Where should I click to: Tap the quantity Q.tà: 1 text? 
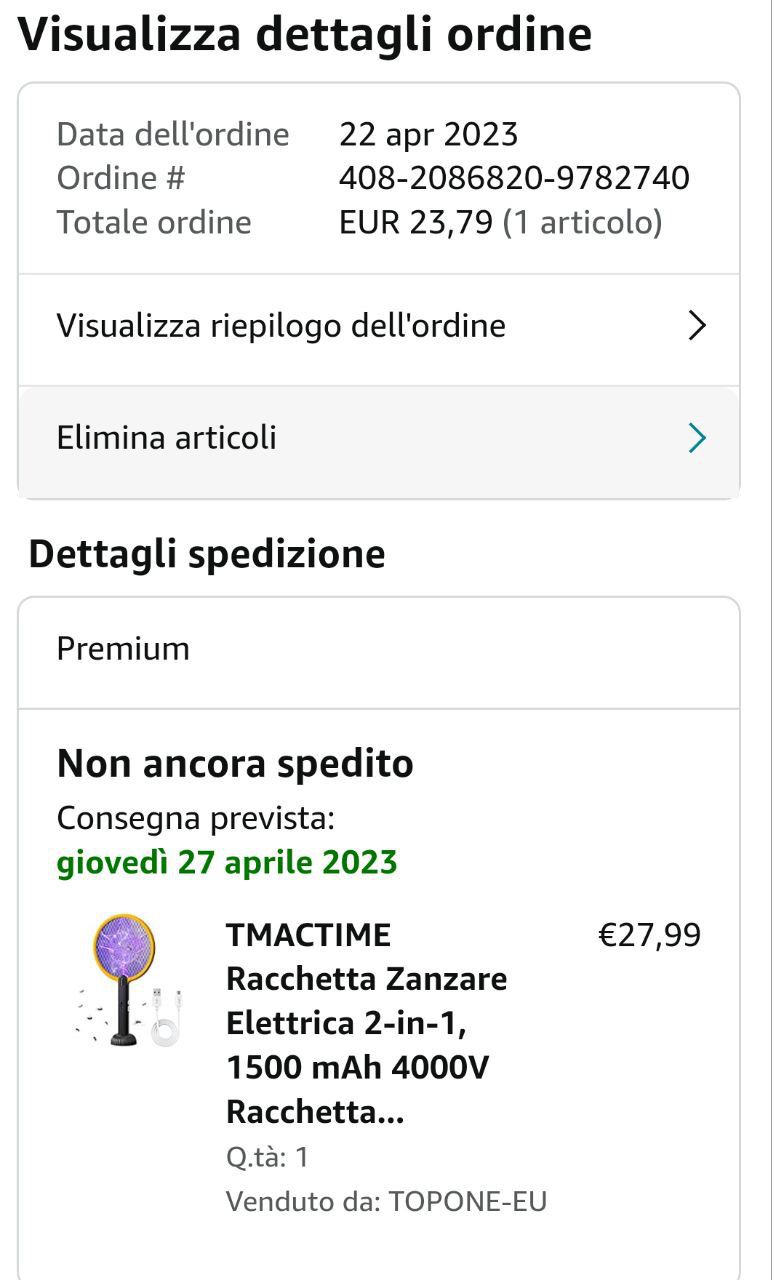267,1158
